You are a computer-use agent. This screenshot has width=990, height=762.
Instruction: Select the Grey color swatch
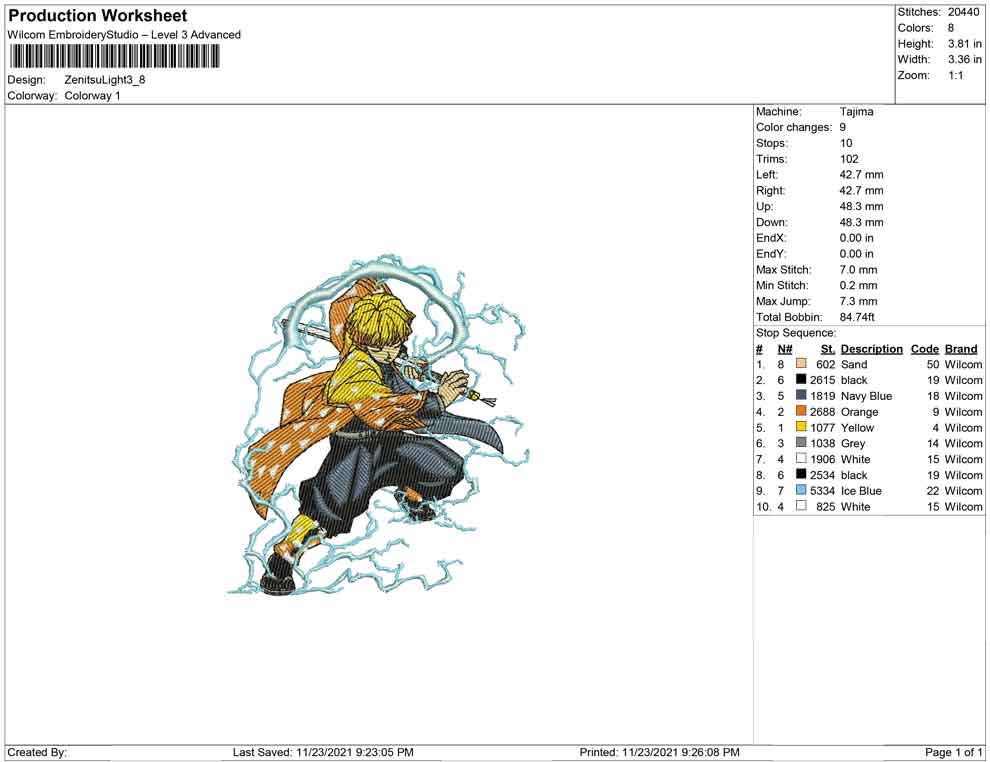801,443
